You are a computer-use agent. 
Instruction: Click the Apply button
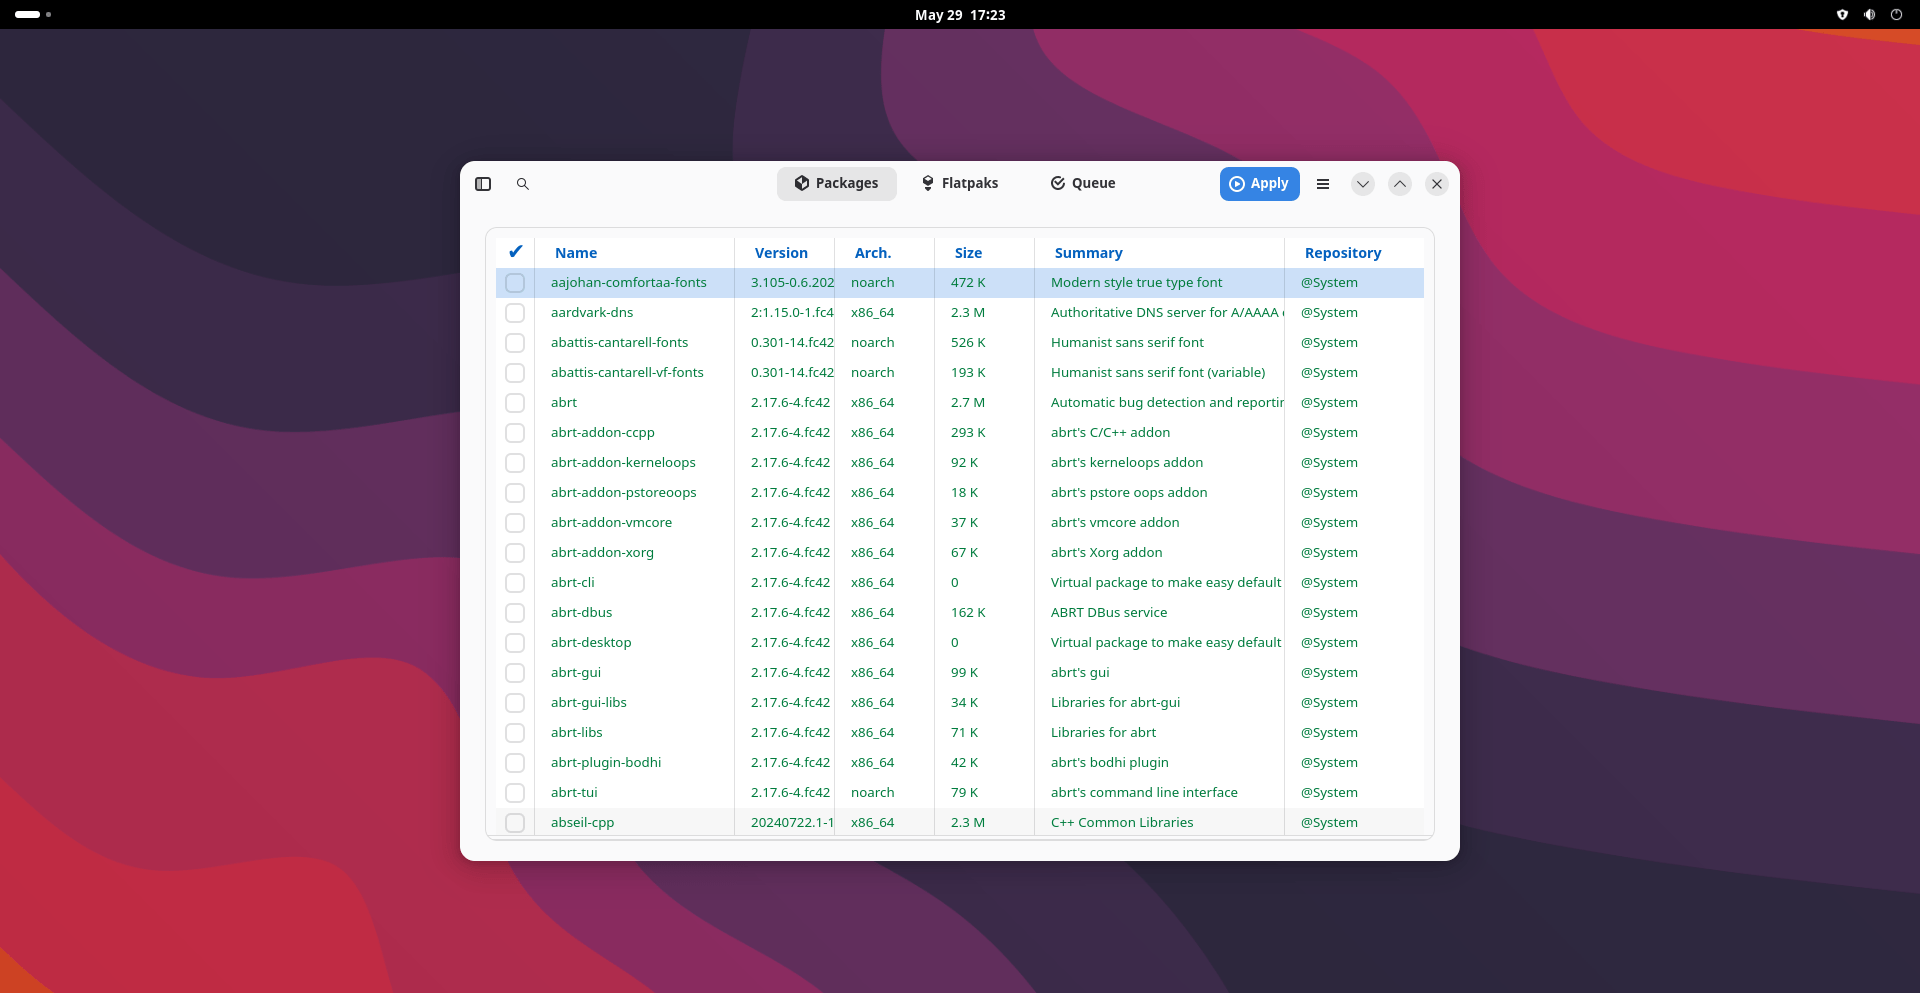tap(1259, 184)
